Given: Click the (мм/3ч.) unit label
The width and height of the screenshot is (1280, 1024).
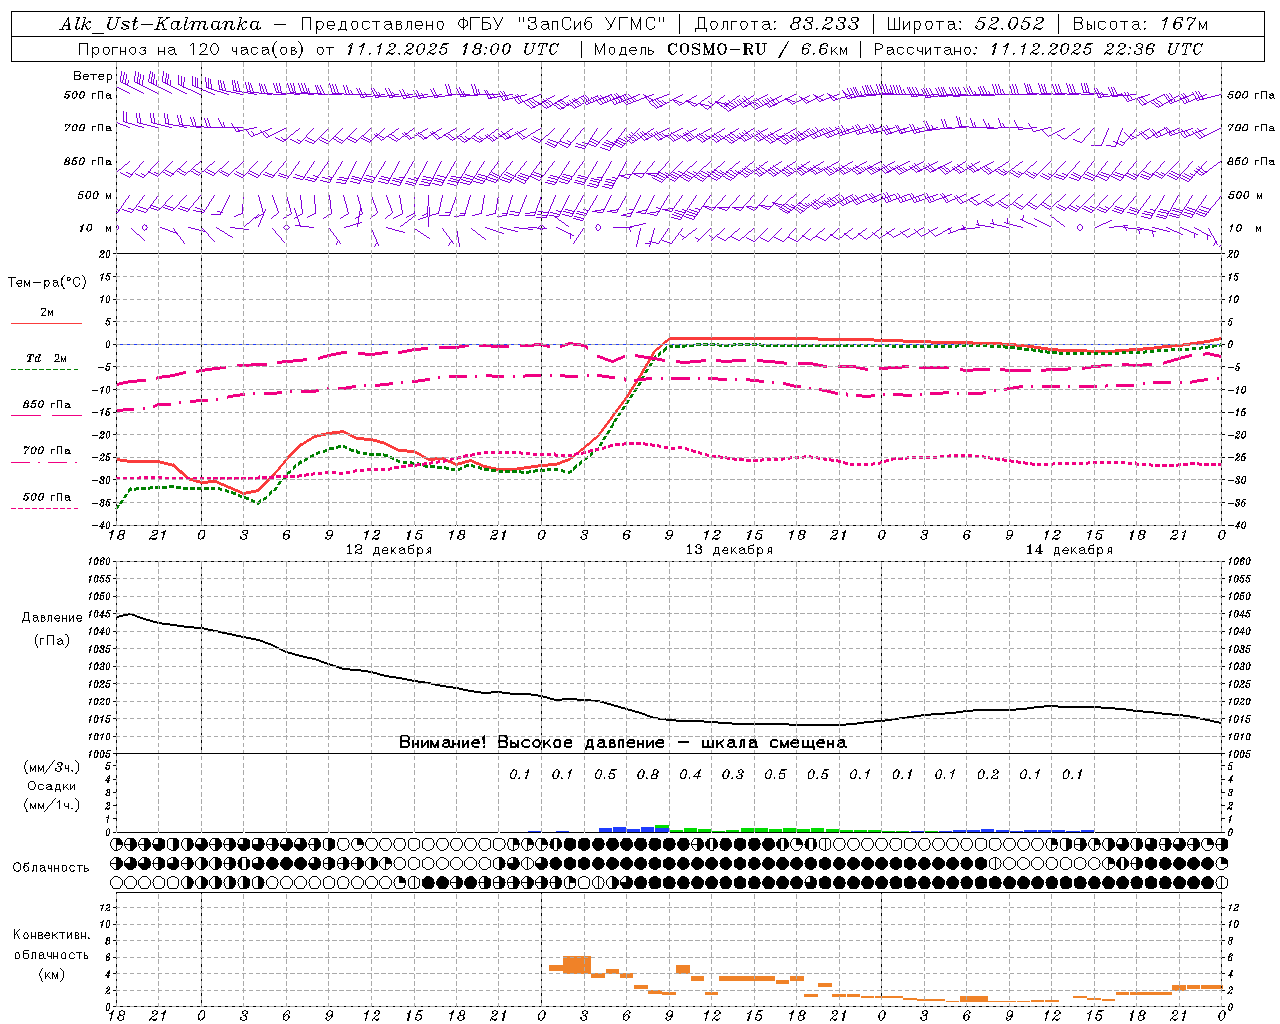Looking at the screenshot, I should coord(52,767).
